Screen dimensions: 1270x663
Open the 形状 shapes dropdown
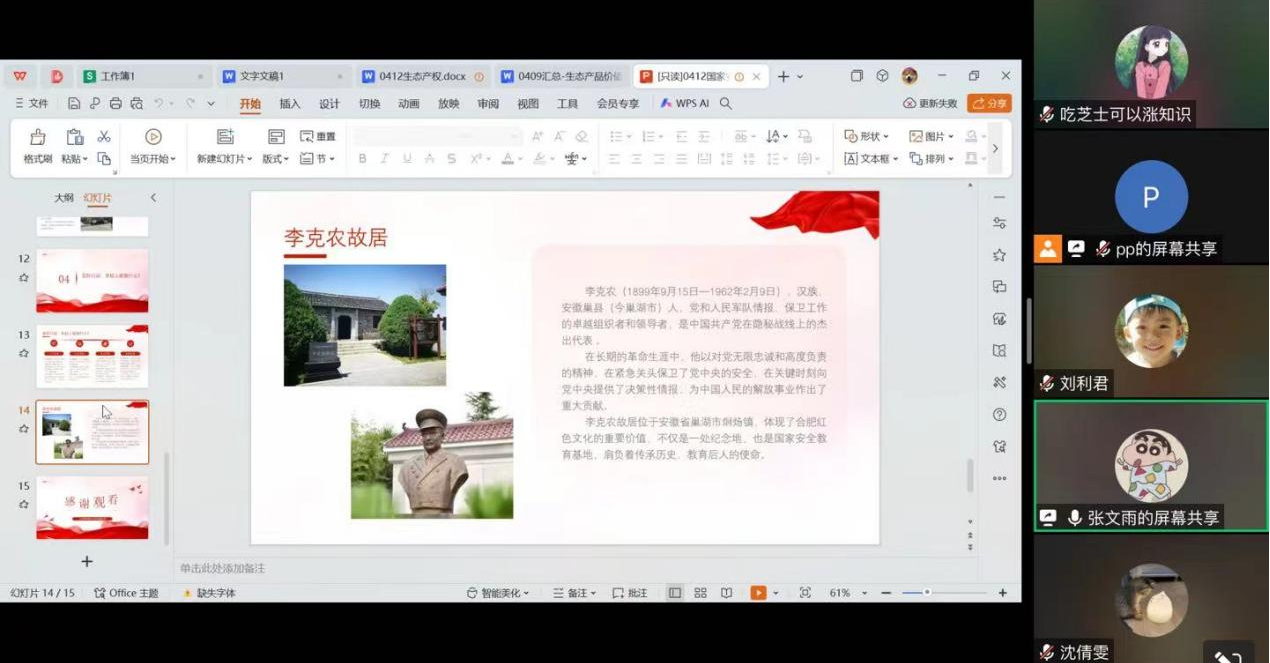click(x=866, y=136)
